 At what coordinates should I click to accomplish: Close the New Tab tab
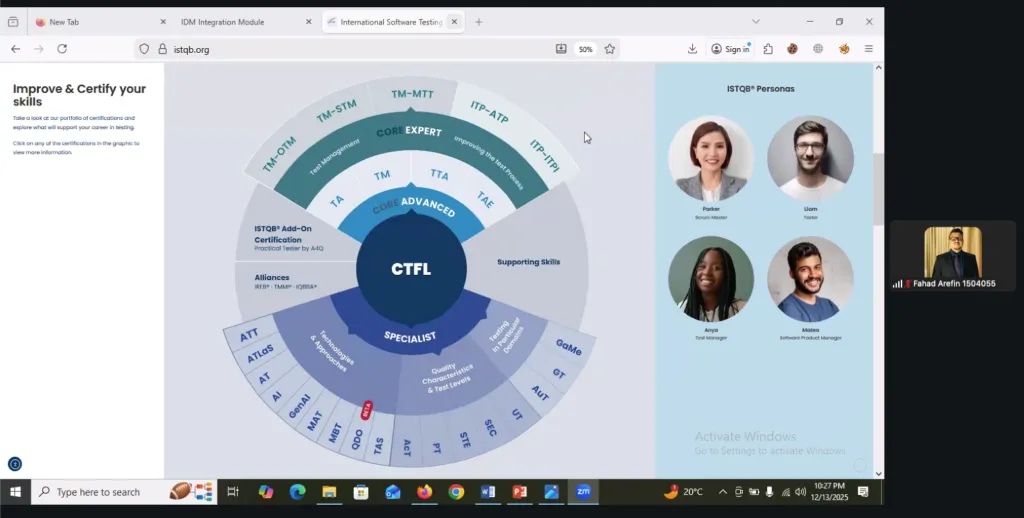click(163, 22)
